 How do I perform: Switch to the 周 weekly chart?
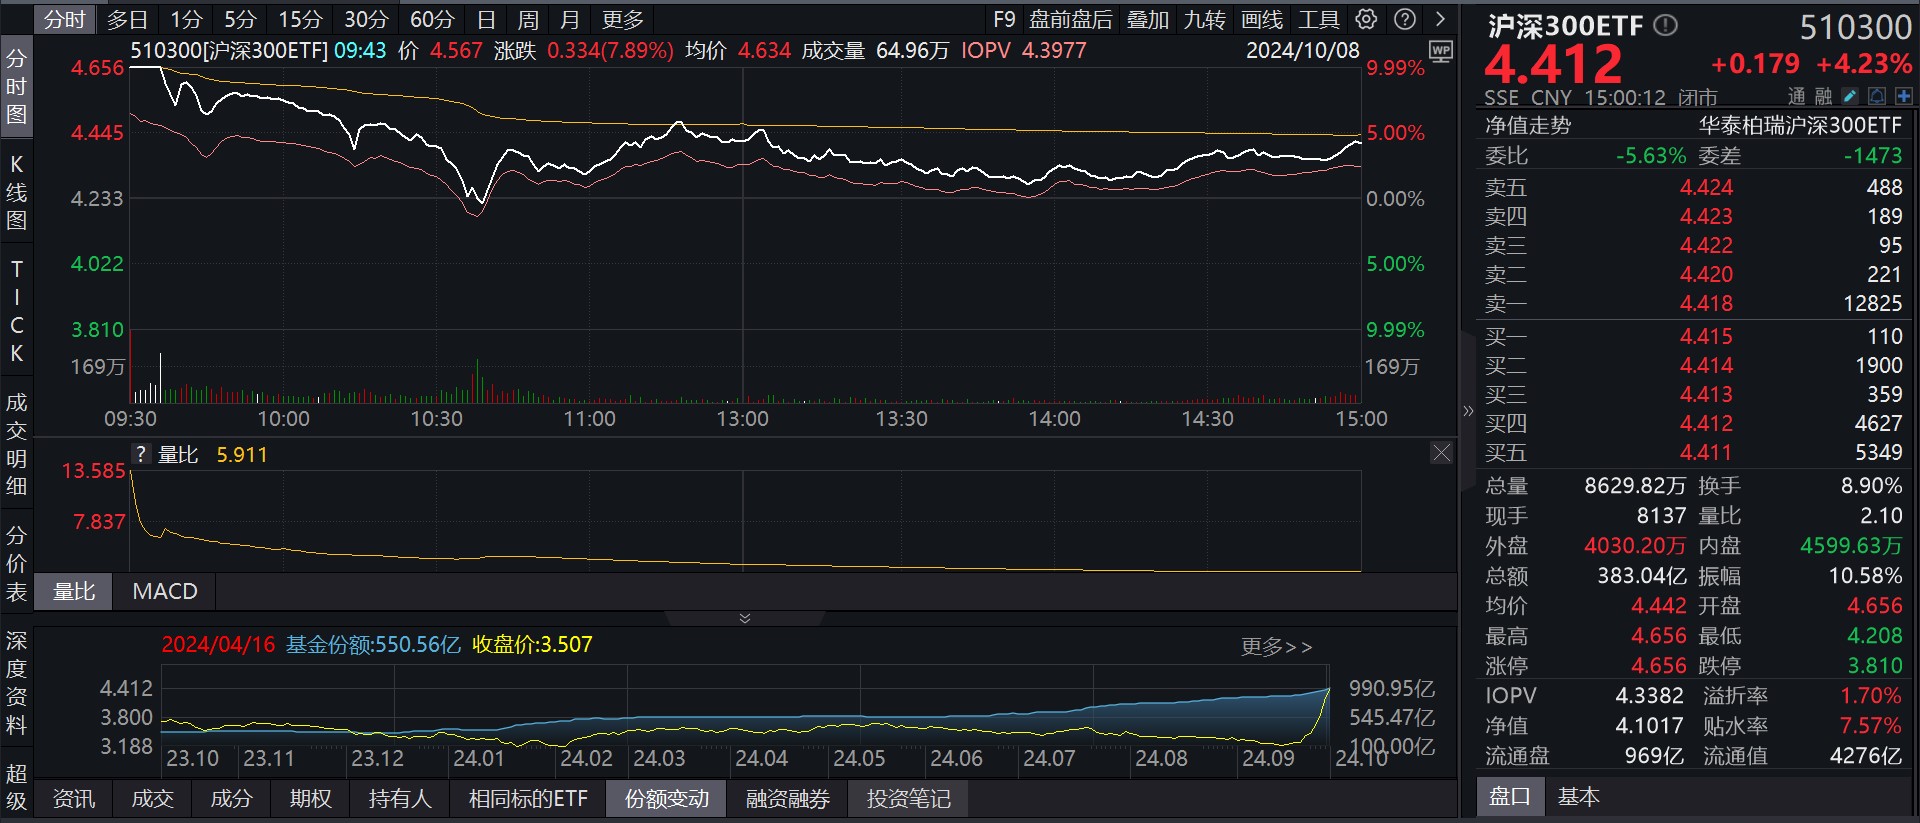click(528, 20)
